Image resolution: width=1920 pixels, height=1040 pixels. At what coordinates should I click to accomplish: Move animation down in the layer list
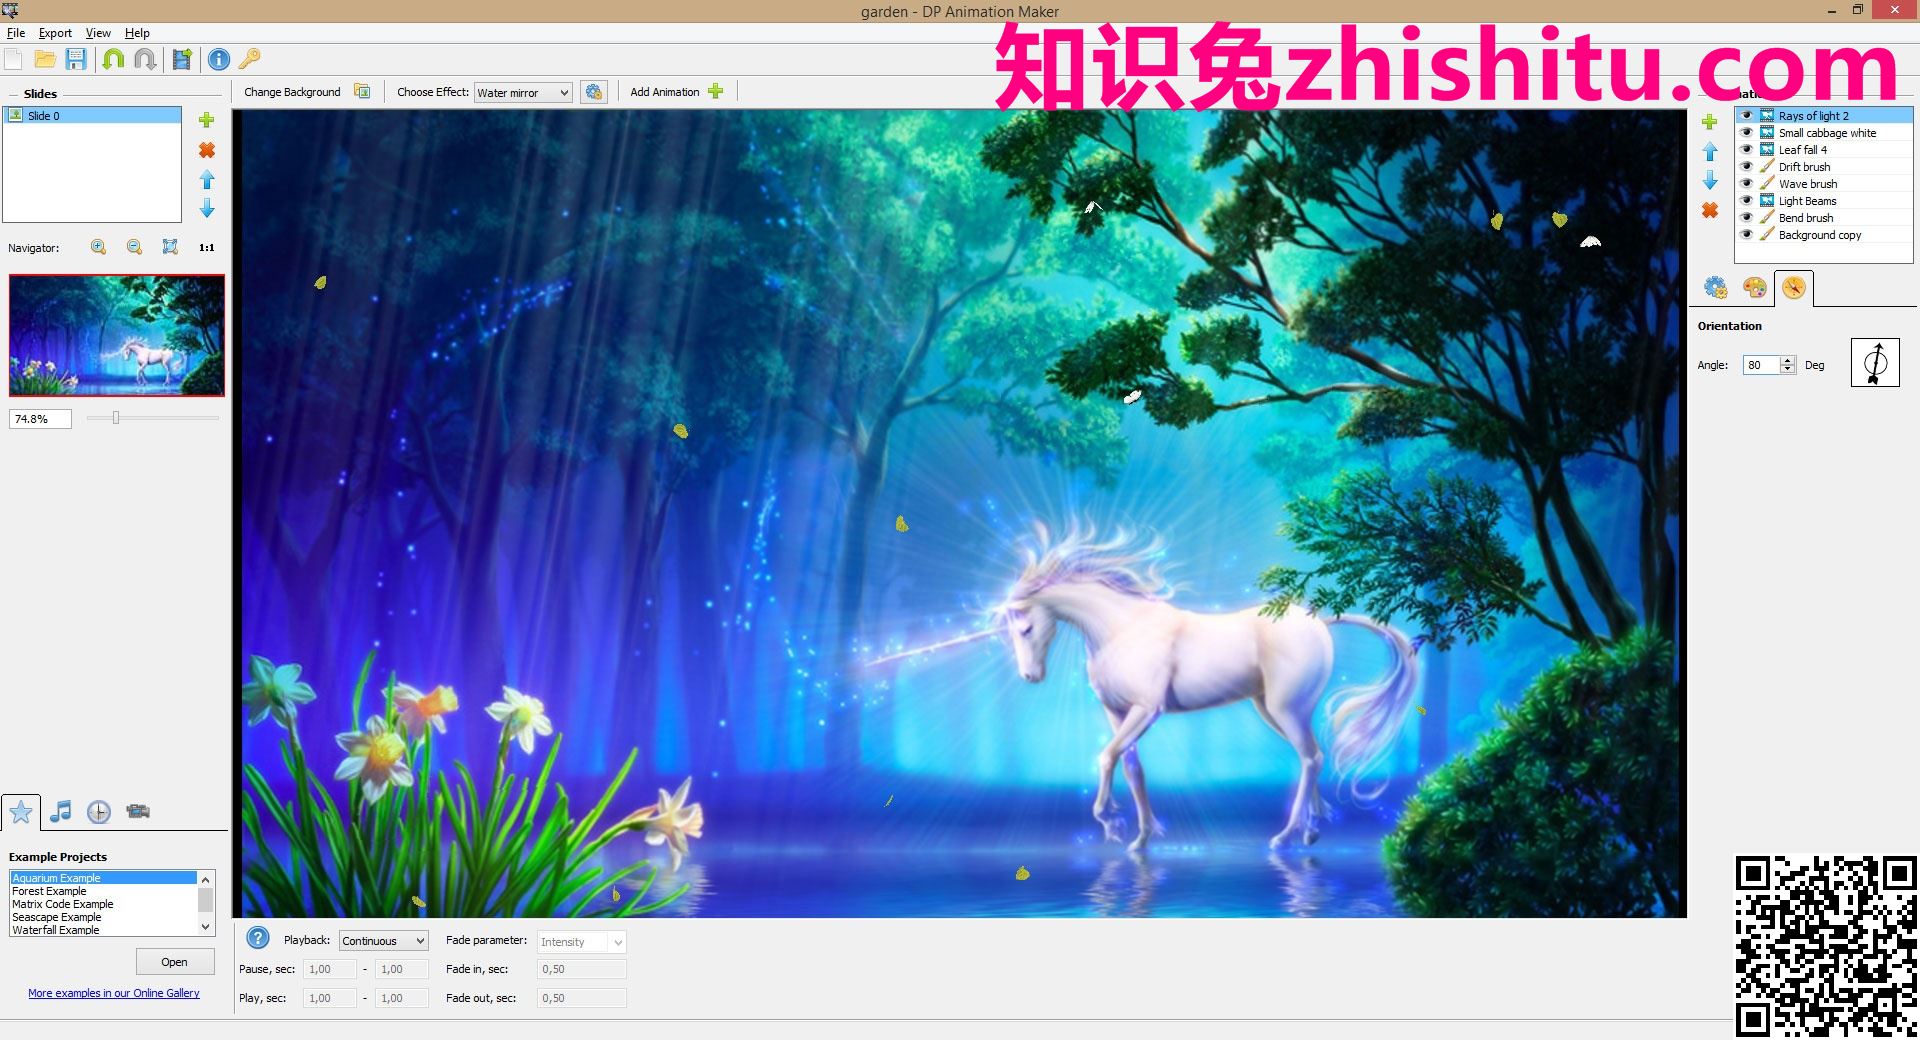click(x=1710, y=181)
